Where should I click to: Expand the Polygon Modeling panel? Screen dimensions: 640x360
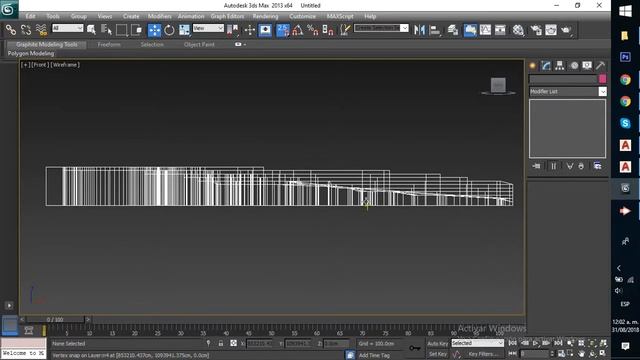pos(31,53)
